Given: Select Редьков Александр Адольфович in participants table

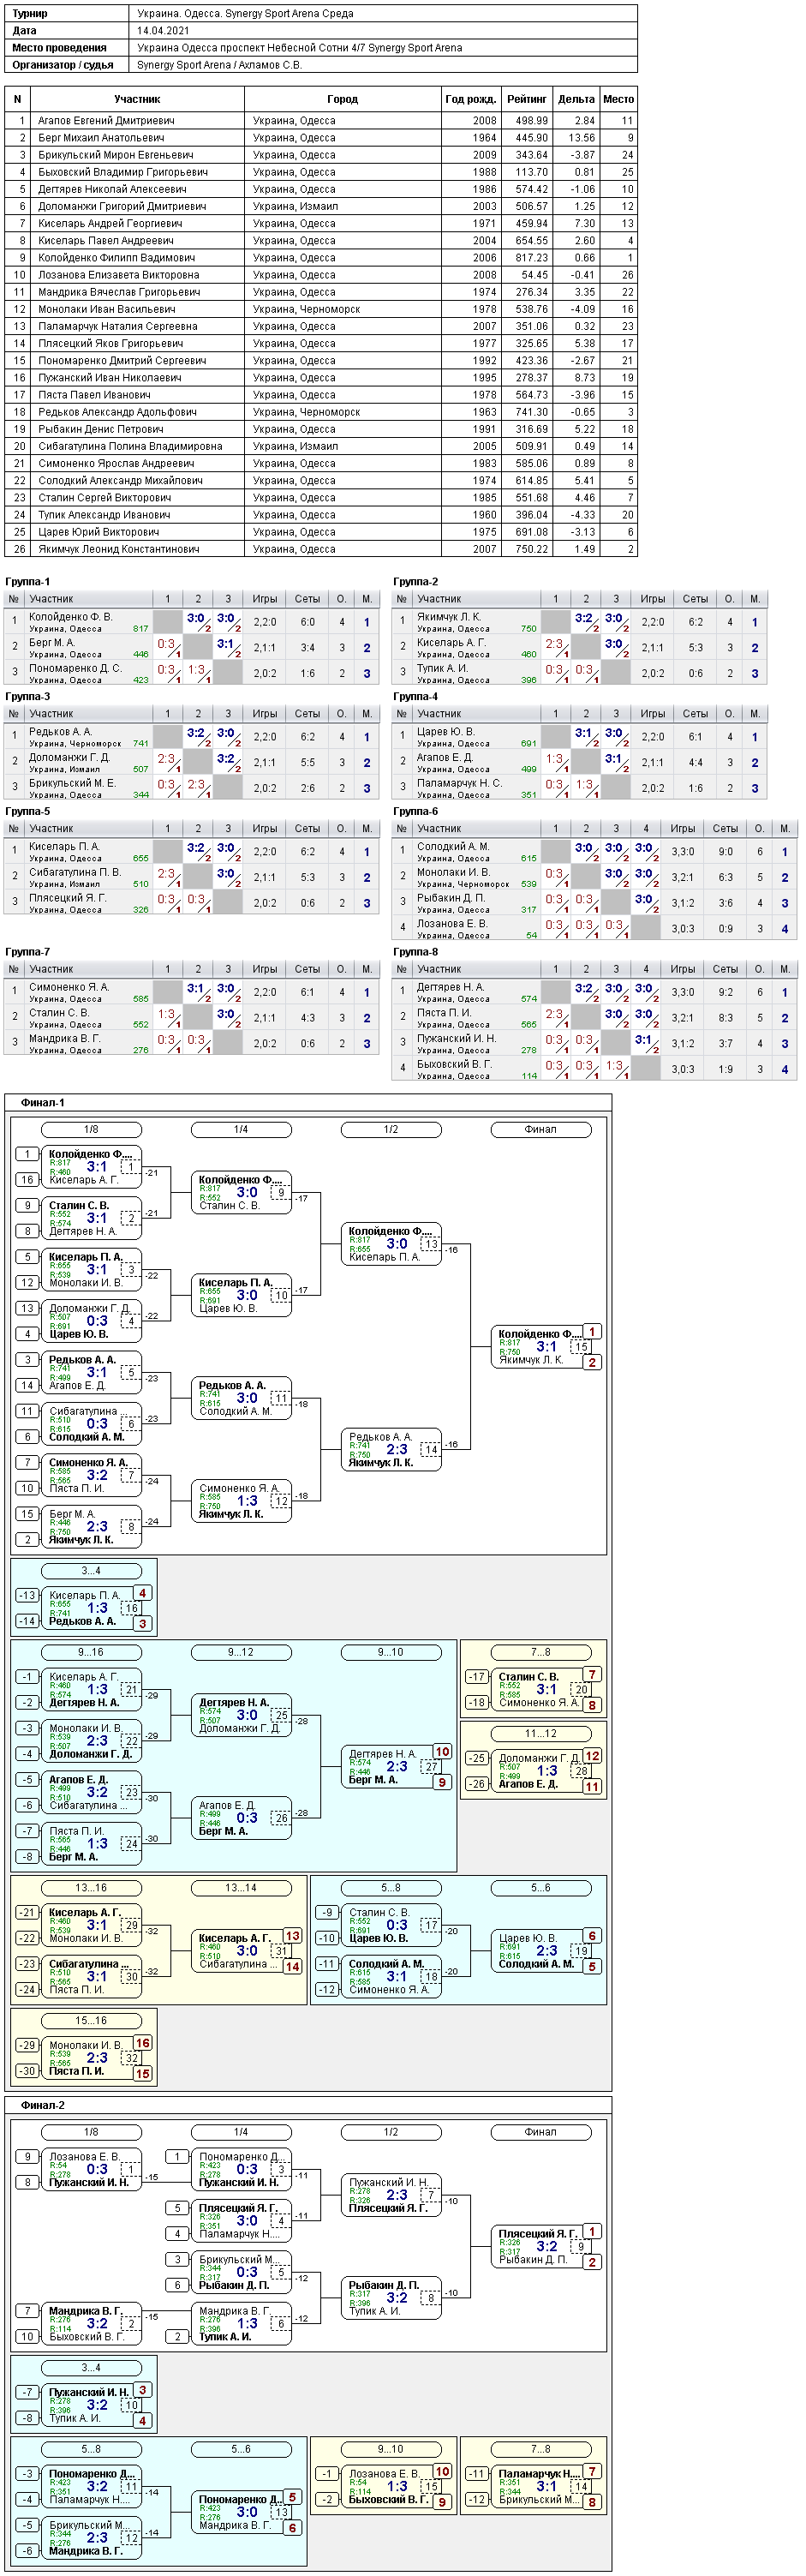Looking at the screenshot, I should 117,412.
